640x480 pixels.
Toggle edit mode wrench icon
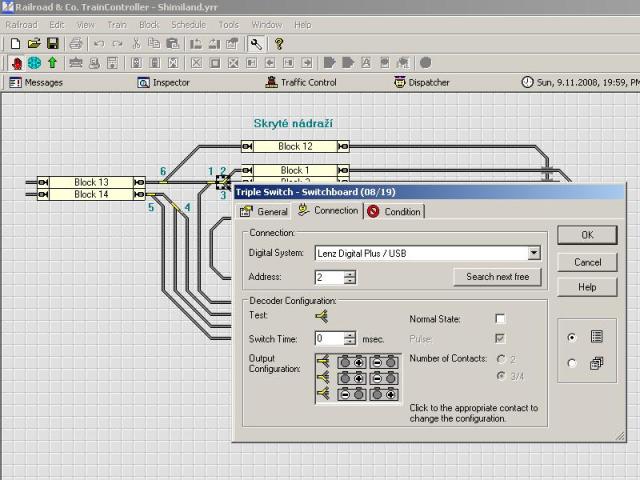[x=256, y=44]
